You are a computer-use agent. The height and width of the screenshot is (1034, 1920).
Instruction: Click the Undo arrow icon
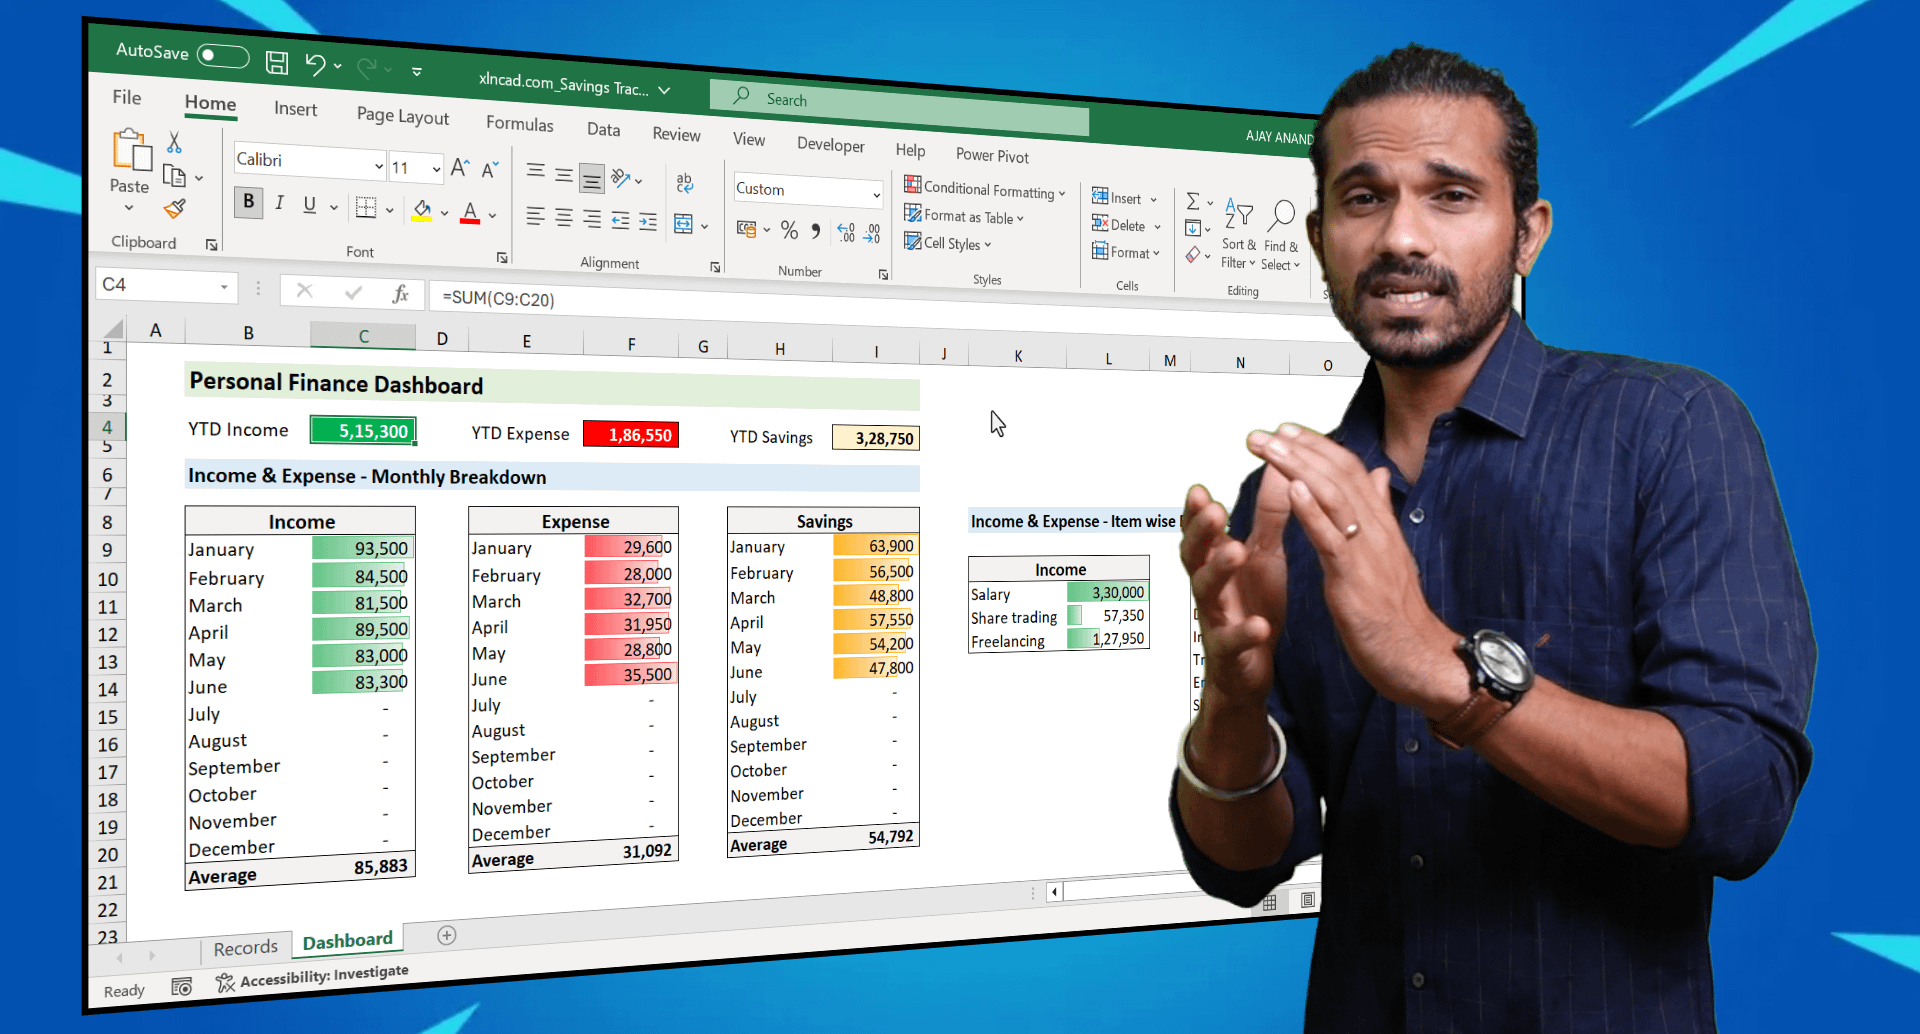point(315,65)
